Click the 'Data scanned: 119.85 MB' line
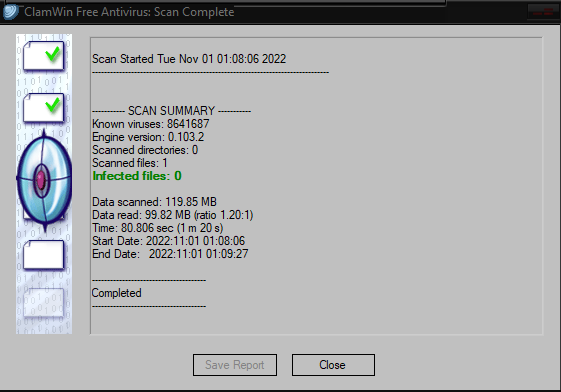 click(x=154, y=202)
